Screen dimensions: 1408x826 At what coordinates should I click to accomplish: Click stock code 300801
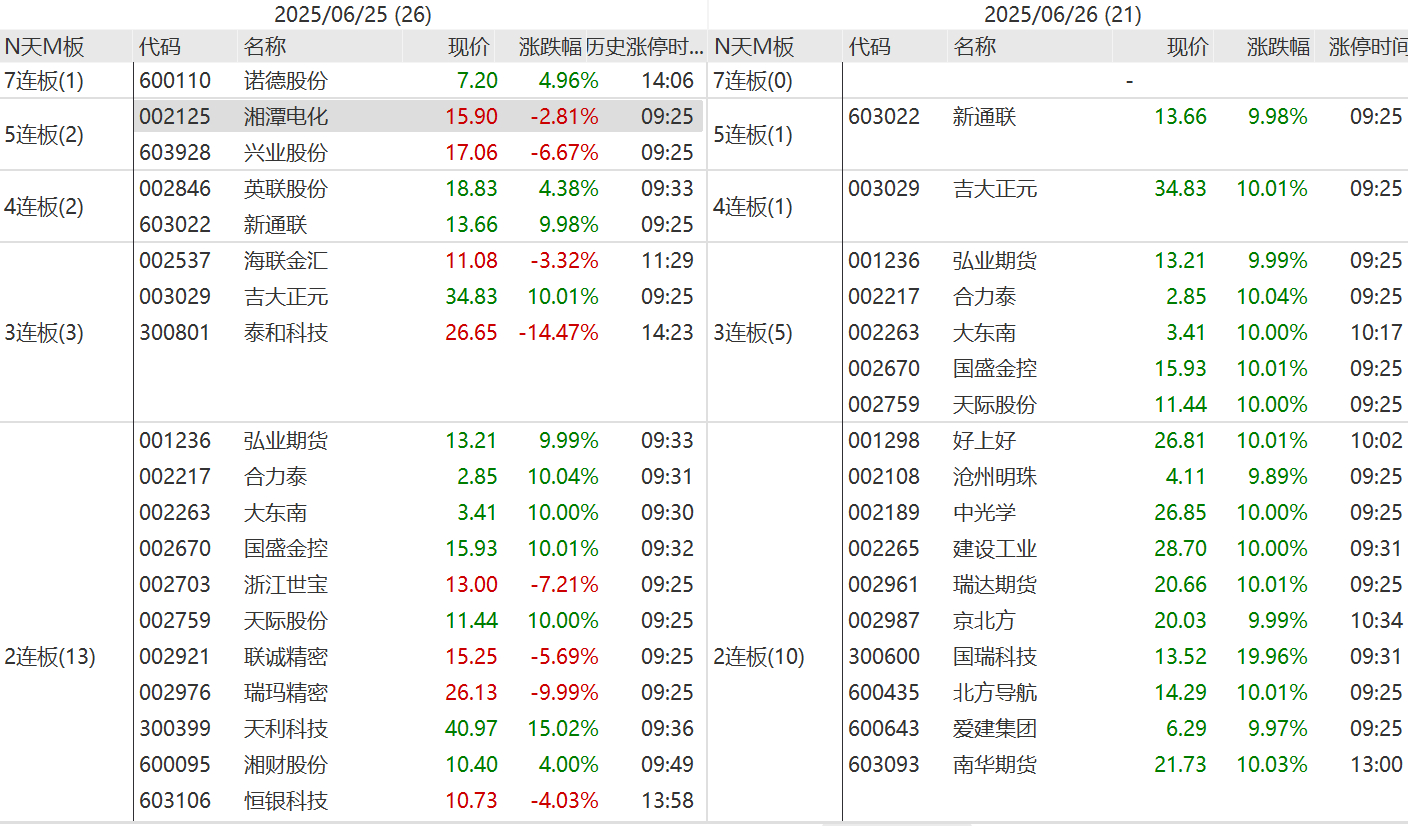pos(175,333)
